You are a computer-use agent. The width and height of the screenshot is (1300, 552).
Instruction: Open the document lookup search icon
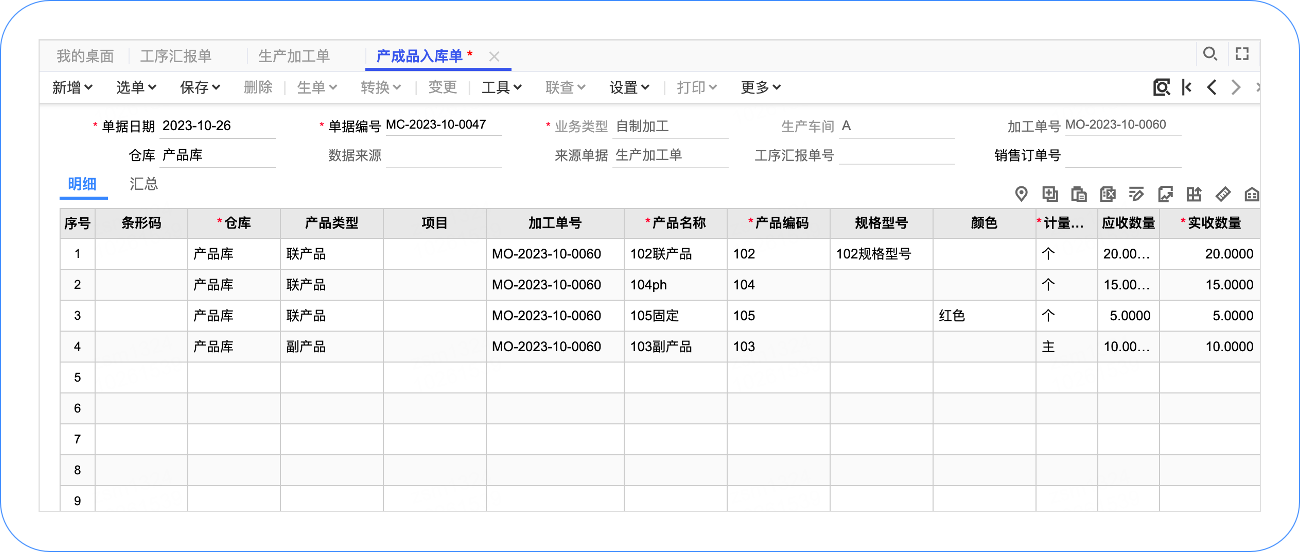(1161, 87)
